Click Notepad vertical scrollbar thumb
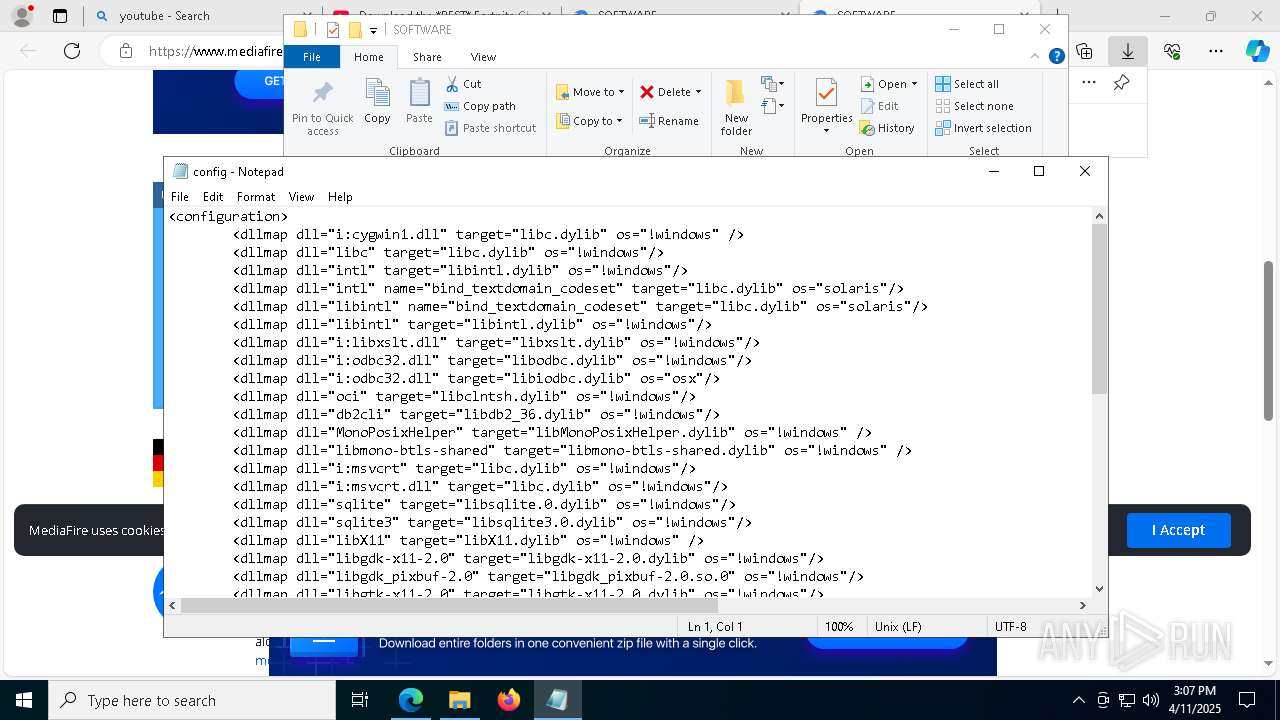 1099,308
